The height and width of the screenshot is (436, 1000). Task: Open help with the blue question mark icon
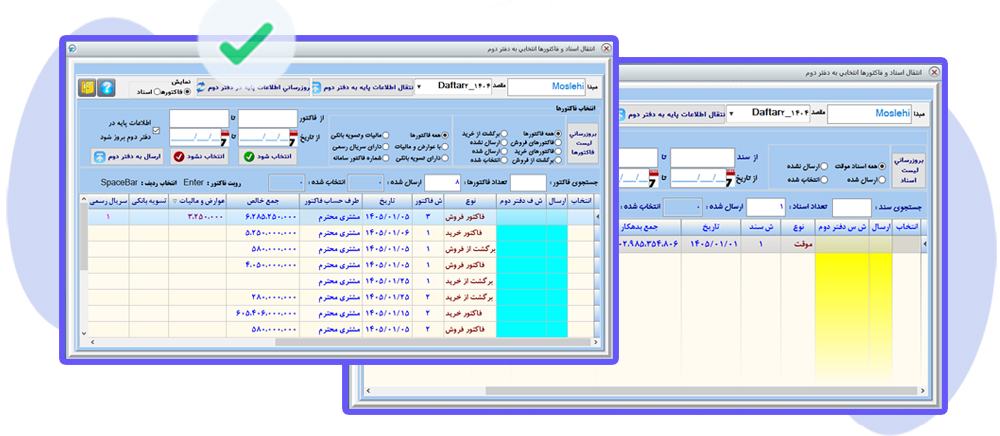(107, 87)
